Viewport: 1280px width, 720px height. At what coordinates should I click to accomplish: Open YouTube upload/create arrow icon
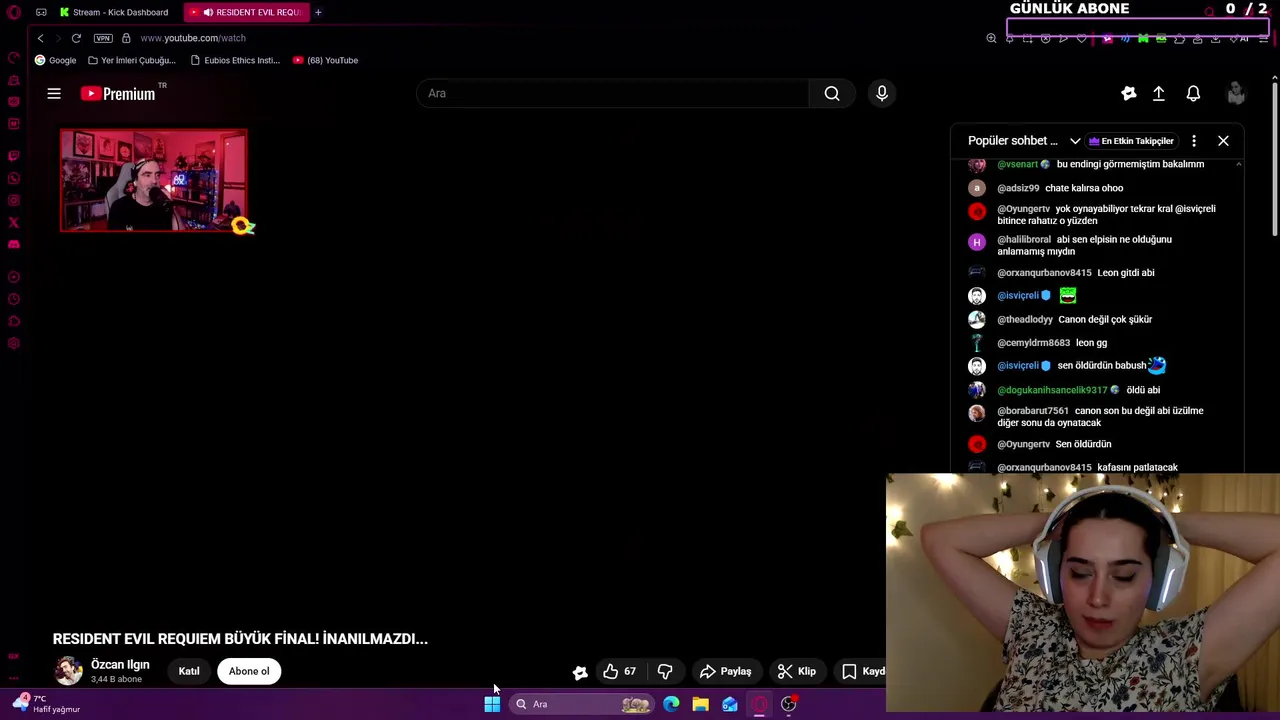tap(1159, 93)
